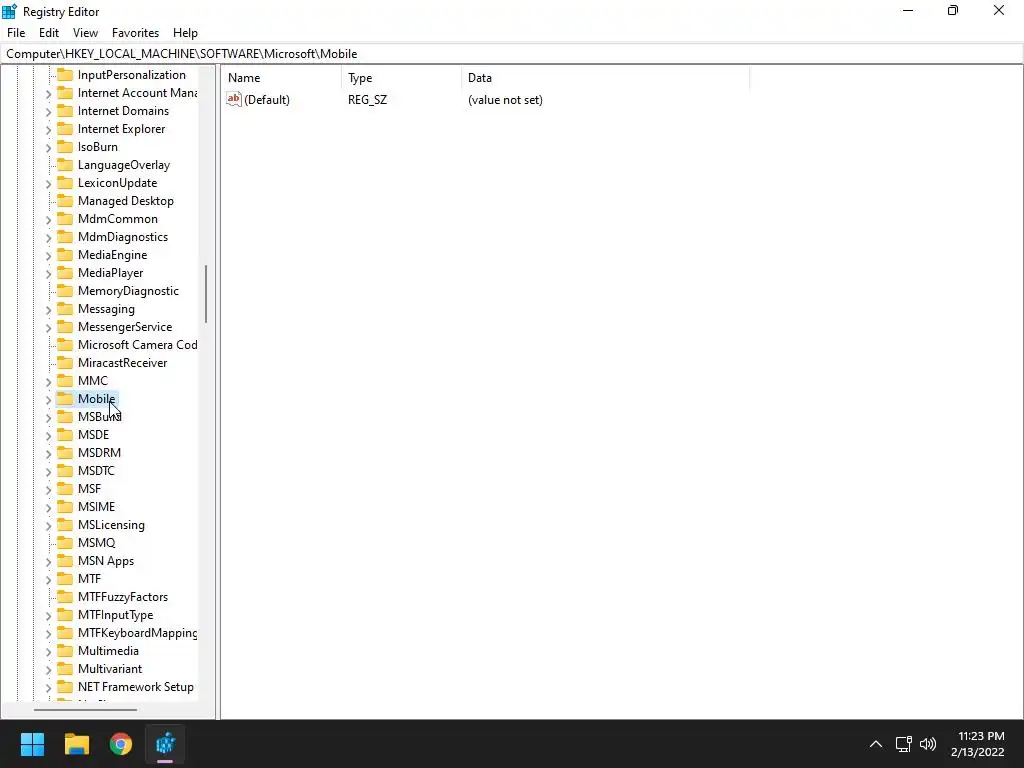The image size is (1024, 768).
Task: Click the Registry Editor taskbar icon
Action: (165, 744)
